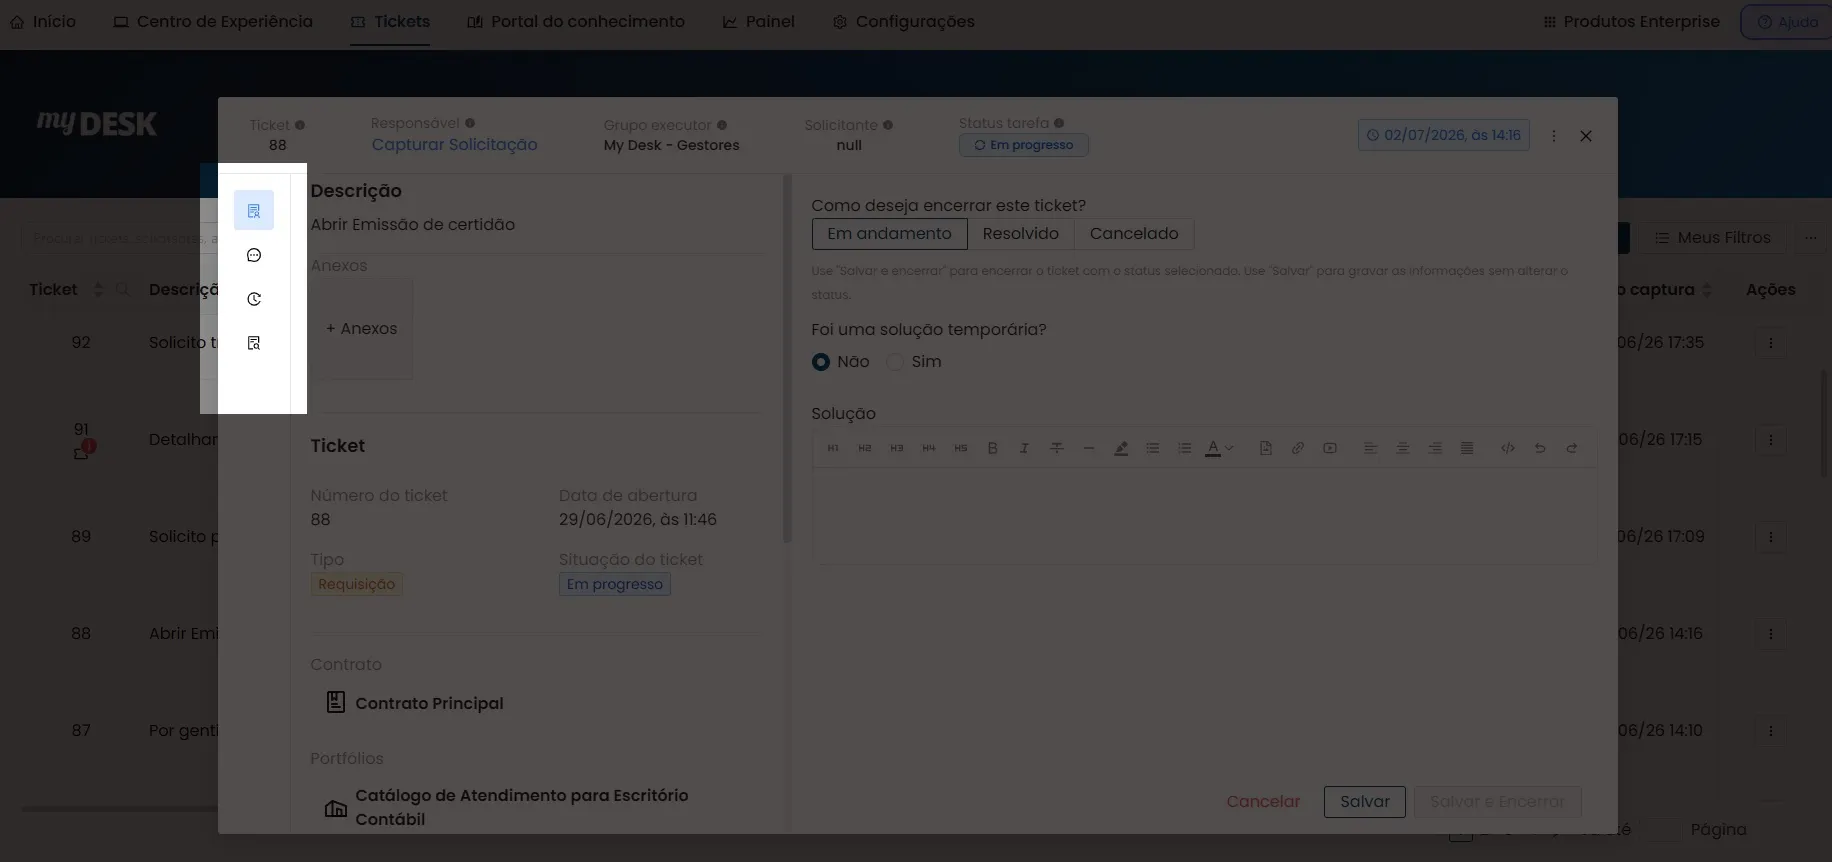Screen dimensions: 1832x862
Task: Justify the solution text
Action: pyautogui.click(x=1467, y=448)
